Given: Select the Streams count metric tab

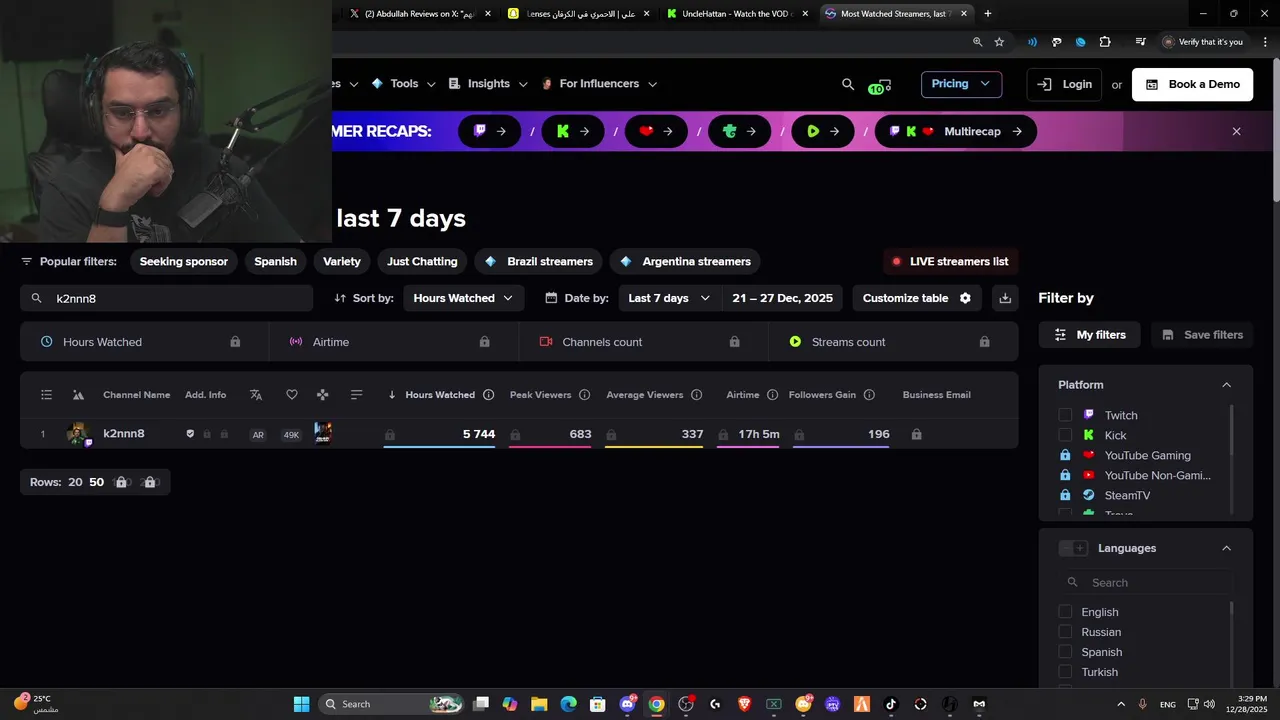Looking at the screenshot, I should coord(893,342).
